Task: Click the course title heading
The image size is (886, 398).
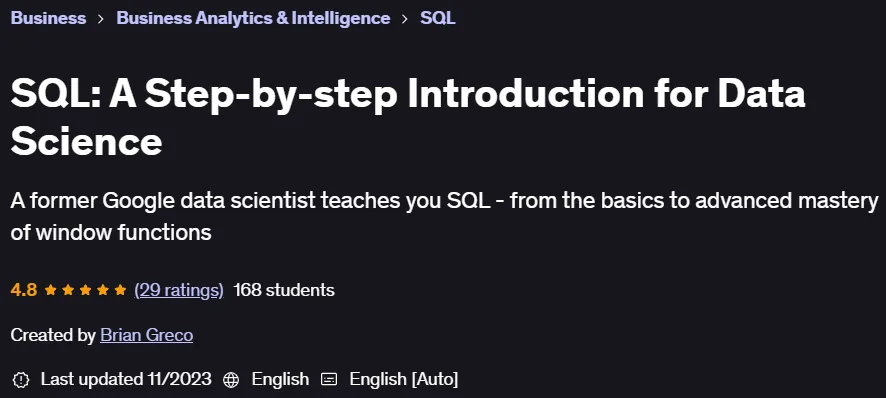Action: point(407,118)
